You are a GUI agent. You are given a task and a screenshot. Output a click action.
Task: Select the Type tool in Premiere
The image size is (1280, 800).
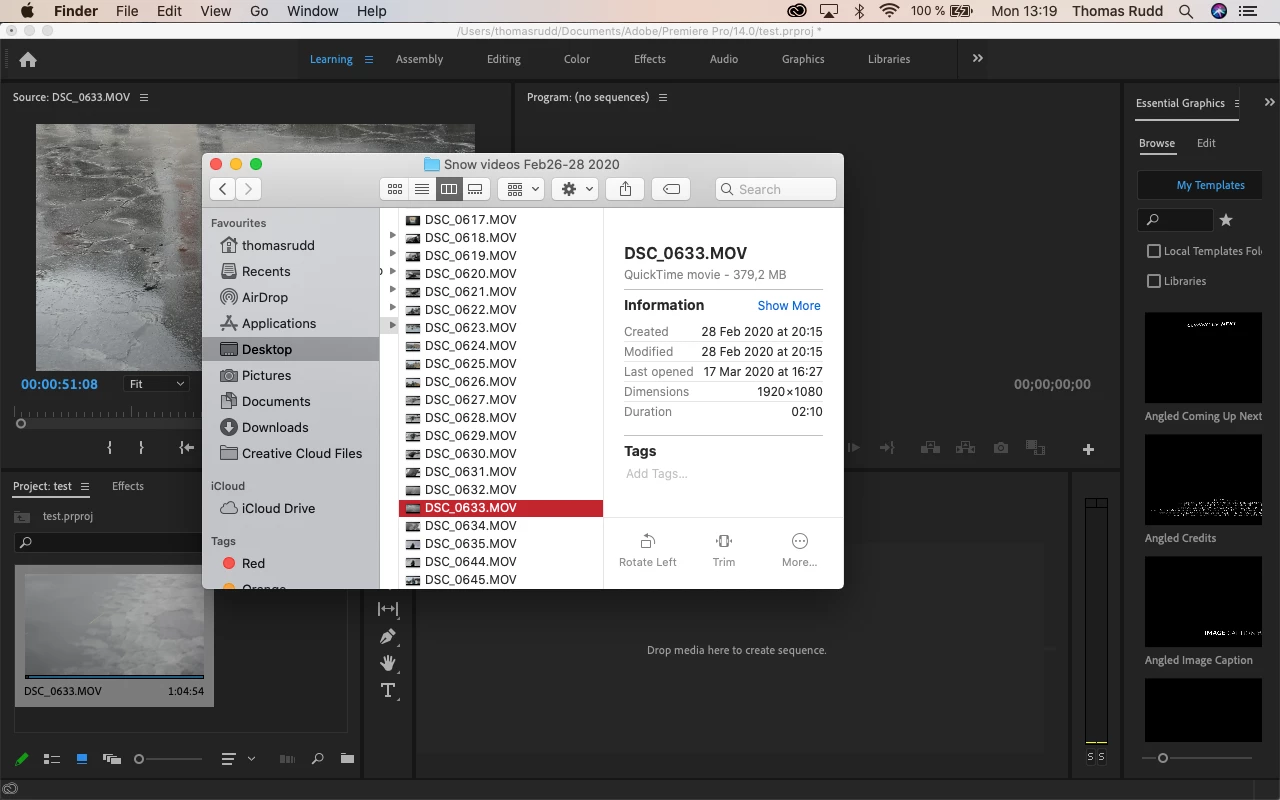[x=388, y=690]
